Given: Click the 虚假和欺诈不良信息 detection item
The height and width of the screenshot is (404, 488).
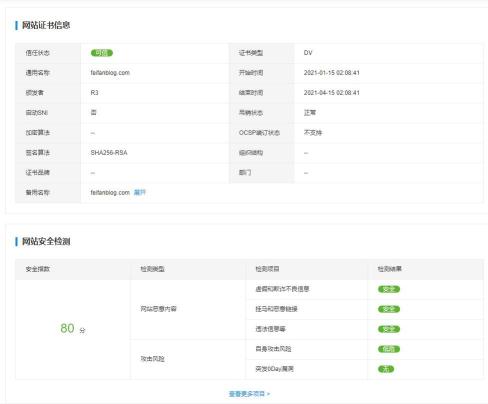Looking at the screenshot, I should (x=282, y=289).
